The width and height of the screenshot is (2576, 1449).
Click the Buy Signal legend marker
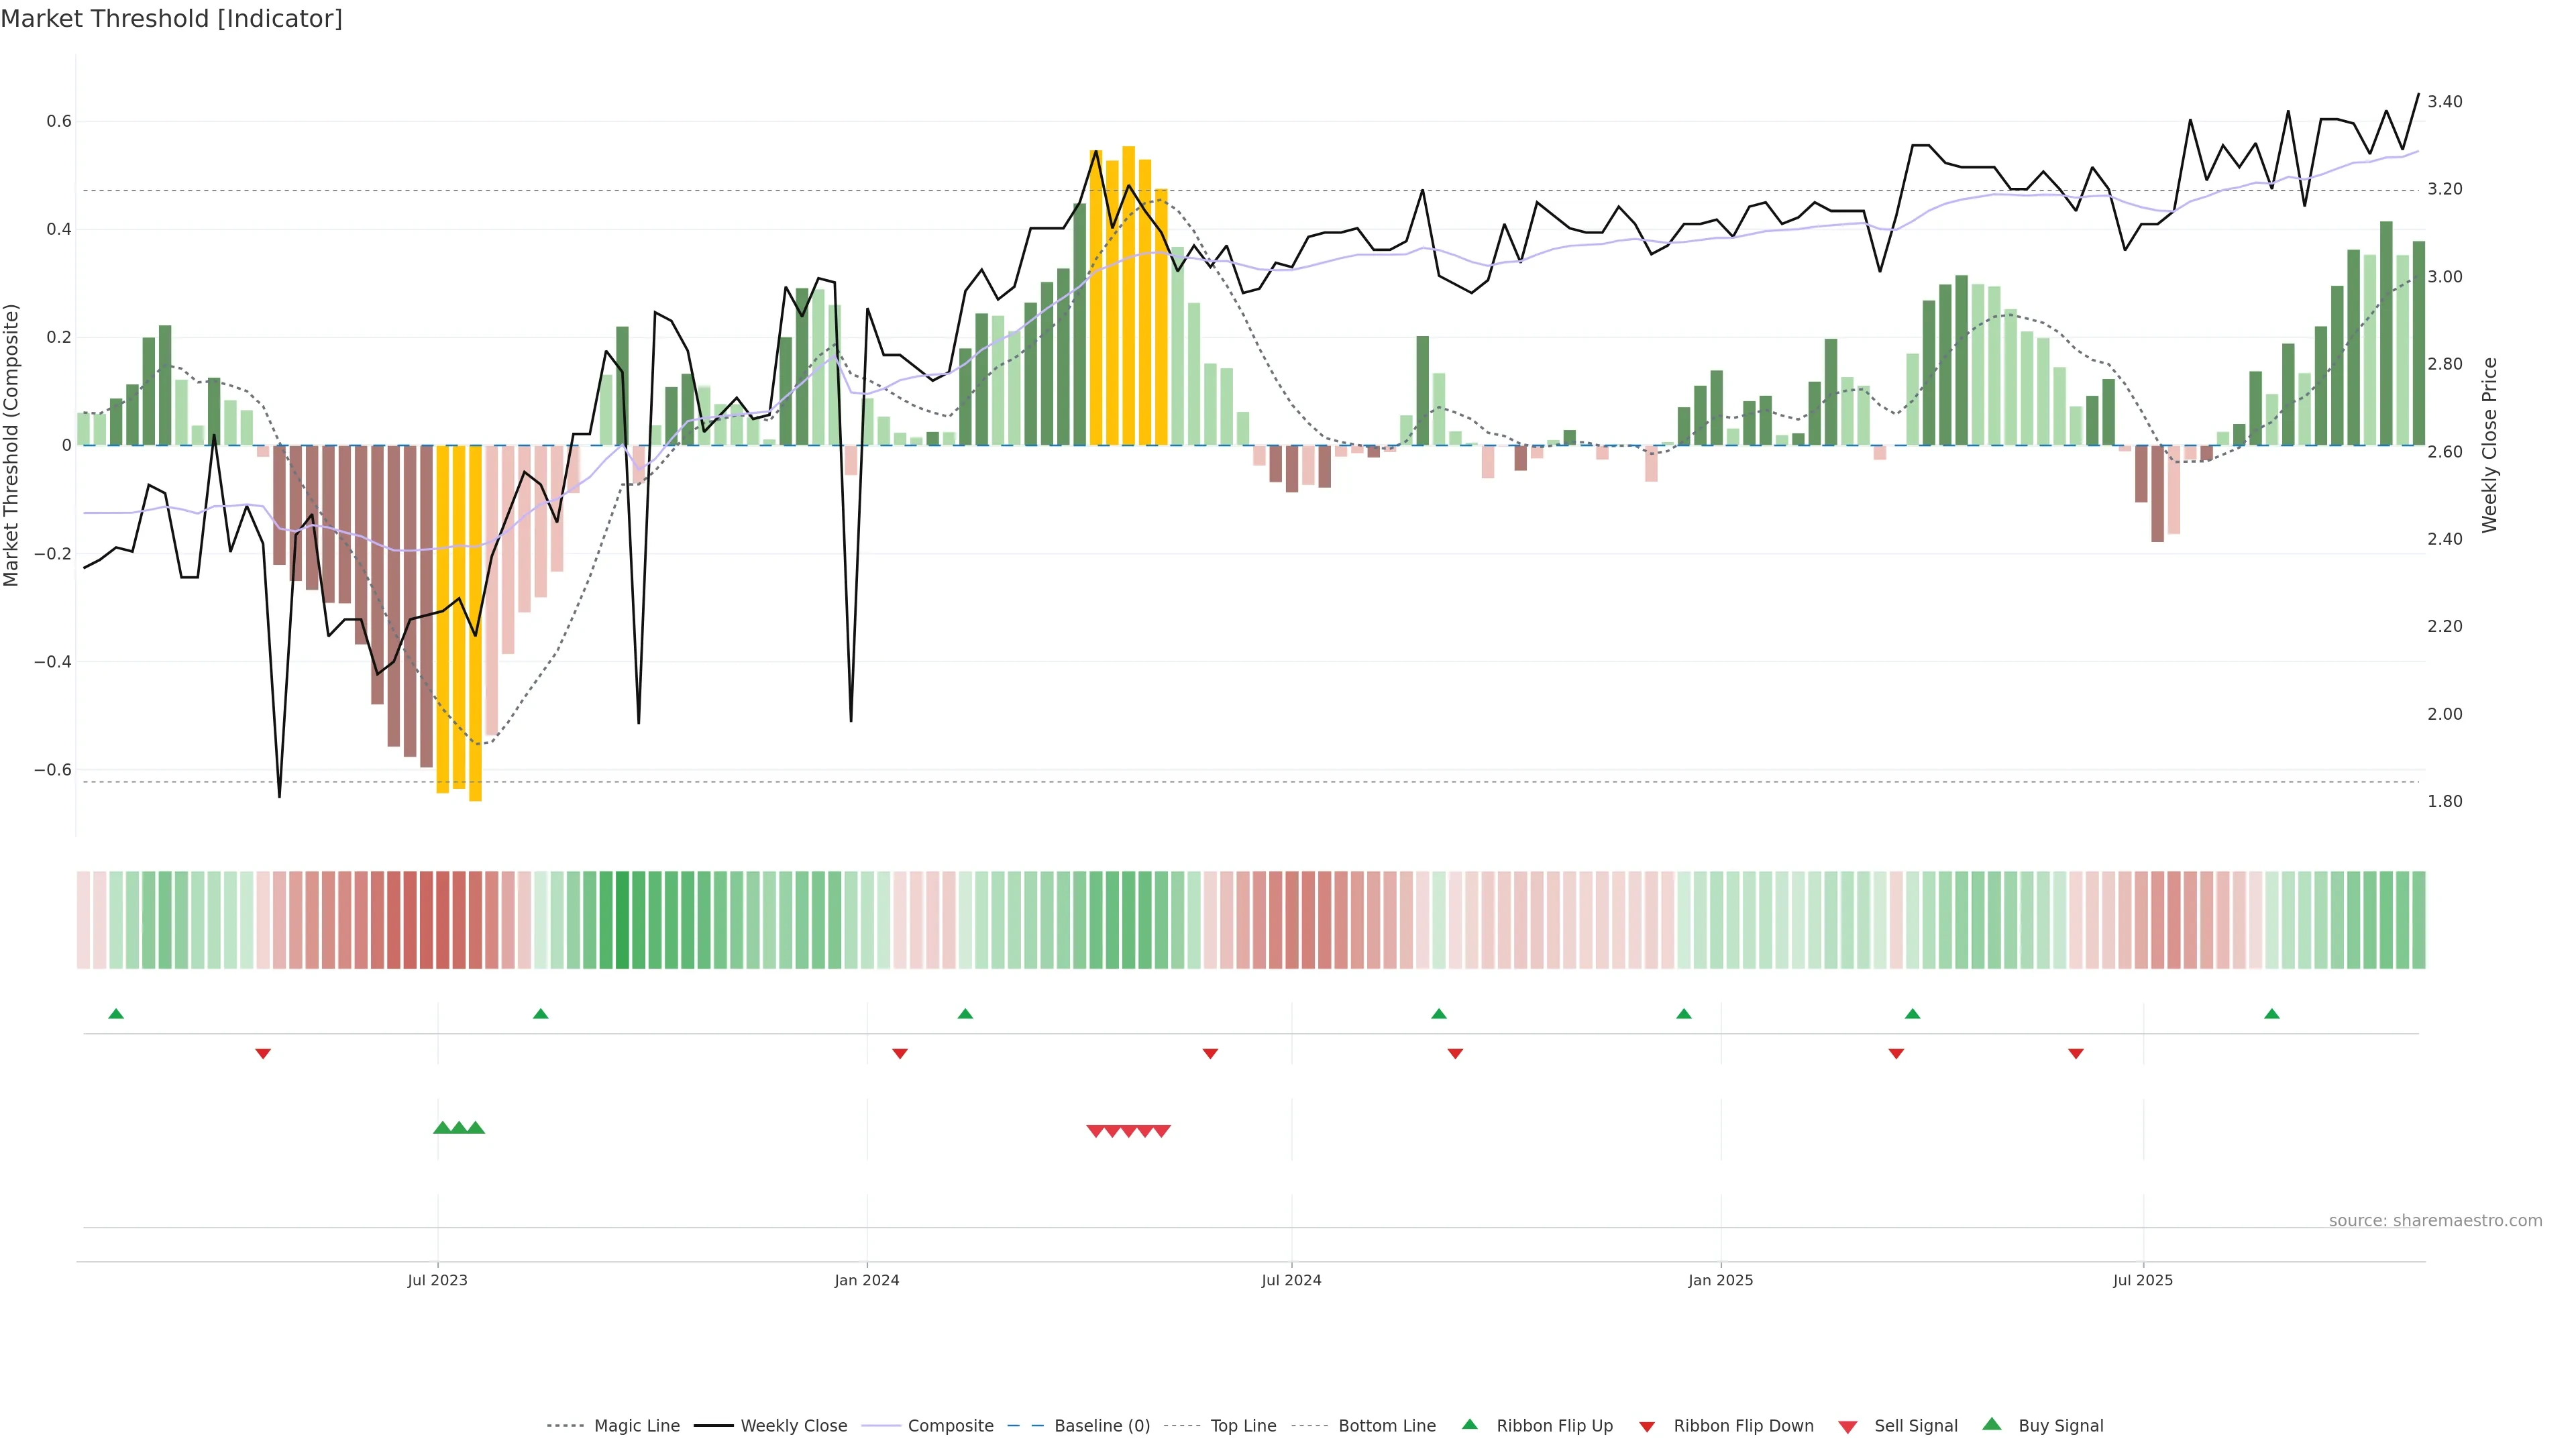[x=1992, y=1424]
